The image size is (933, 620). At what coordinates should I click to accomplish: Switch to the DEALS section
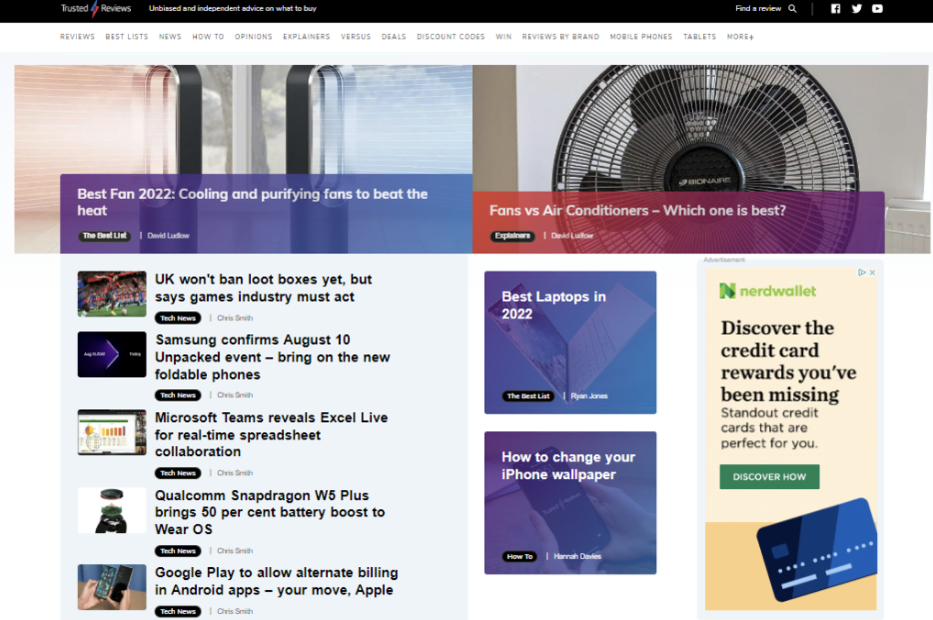[394, 36]
